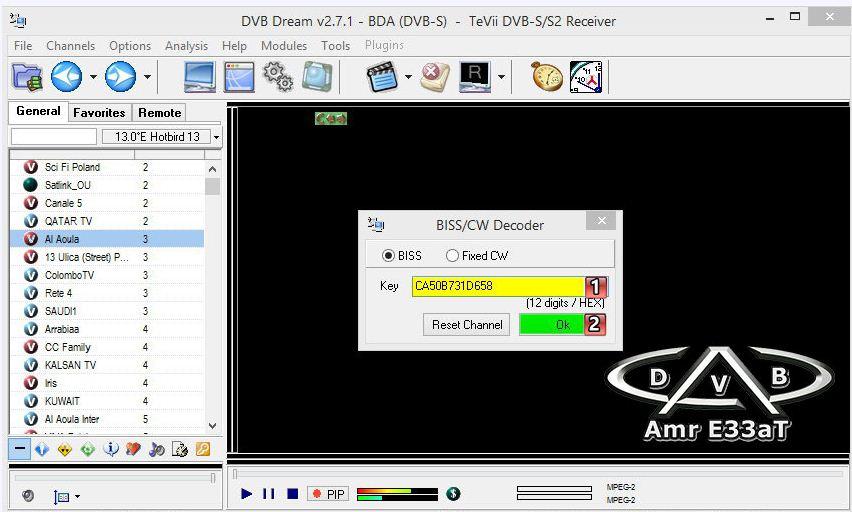
Task: Click the volume slider handle
Action: (x=213, y=478)
